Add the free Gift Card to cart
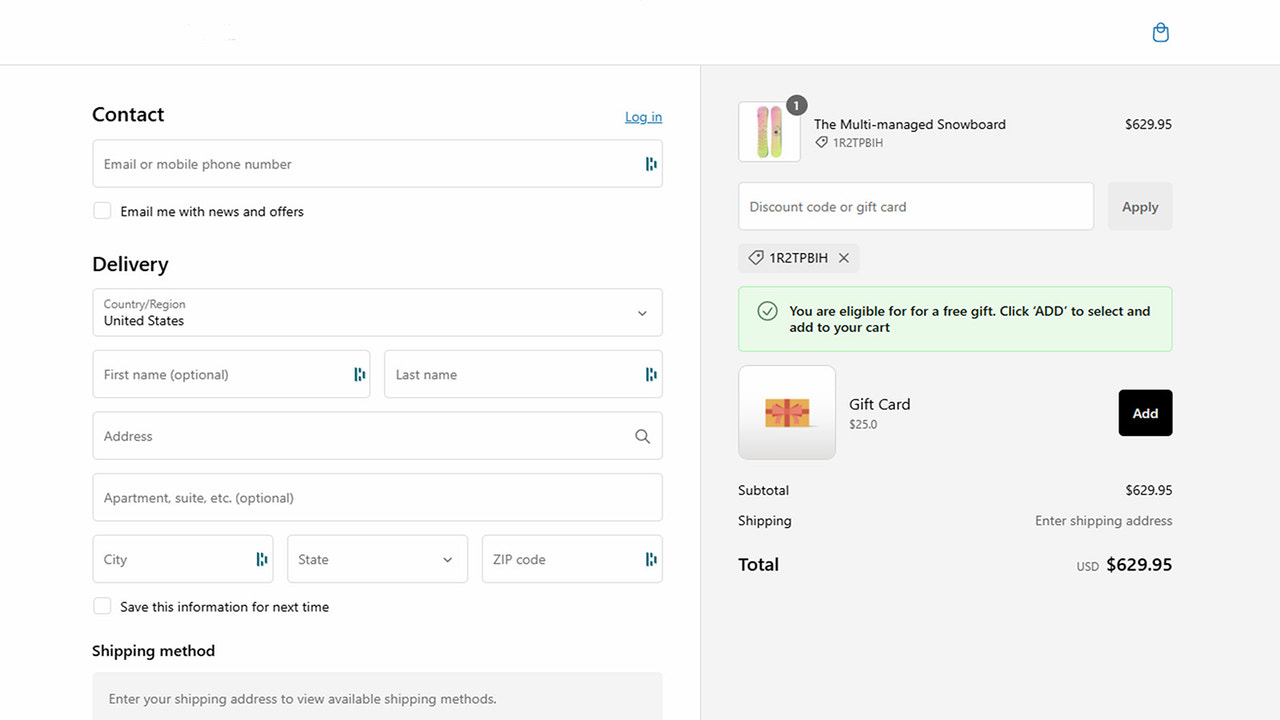This screenshot has height=720, width=1280. click(x=1145, y=413)
